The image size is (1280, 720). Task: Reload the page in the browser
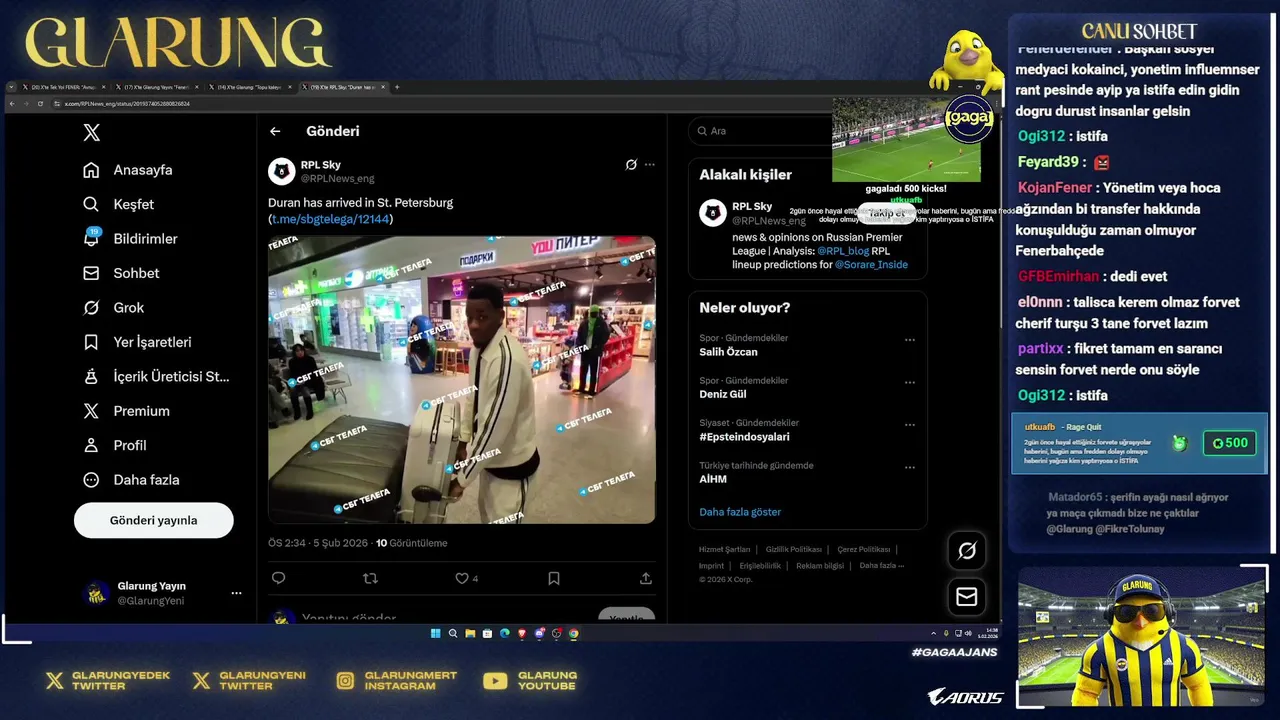pyautogui.click(x=41, y=103)
